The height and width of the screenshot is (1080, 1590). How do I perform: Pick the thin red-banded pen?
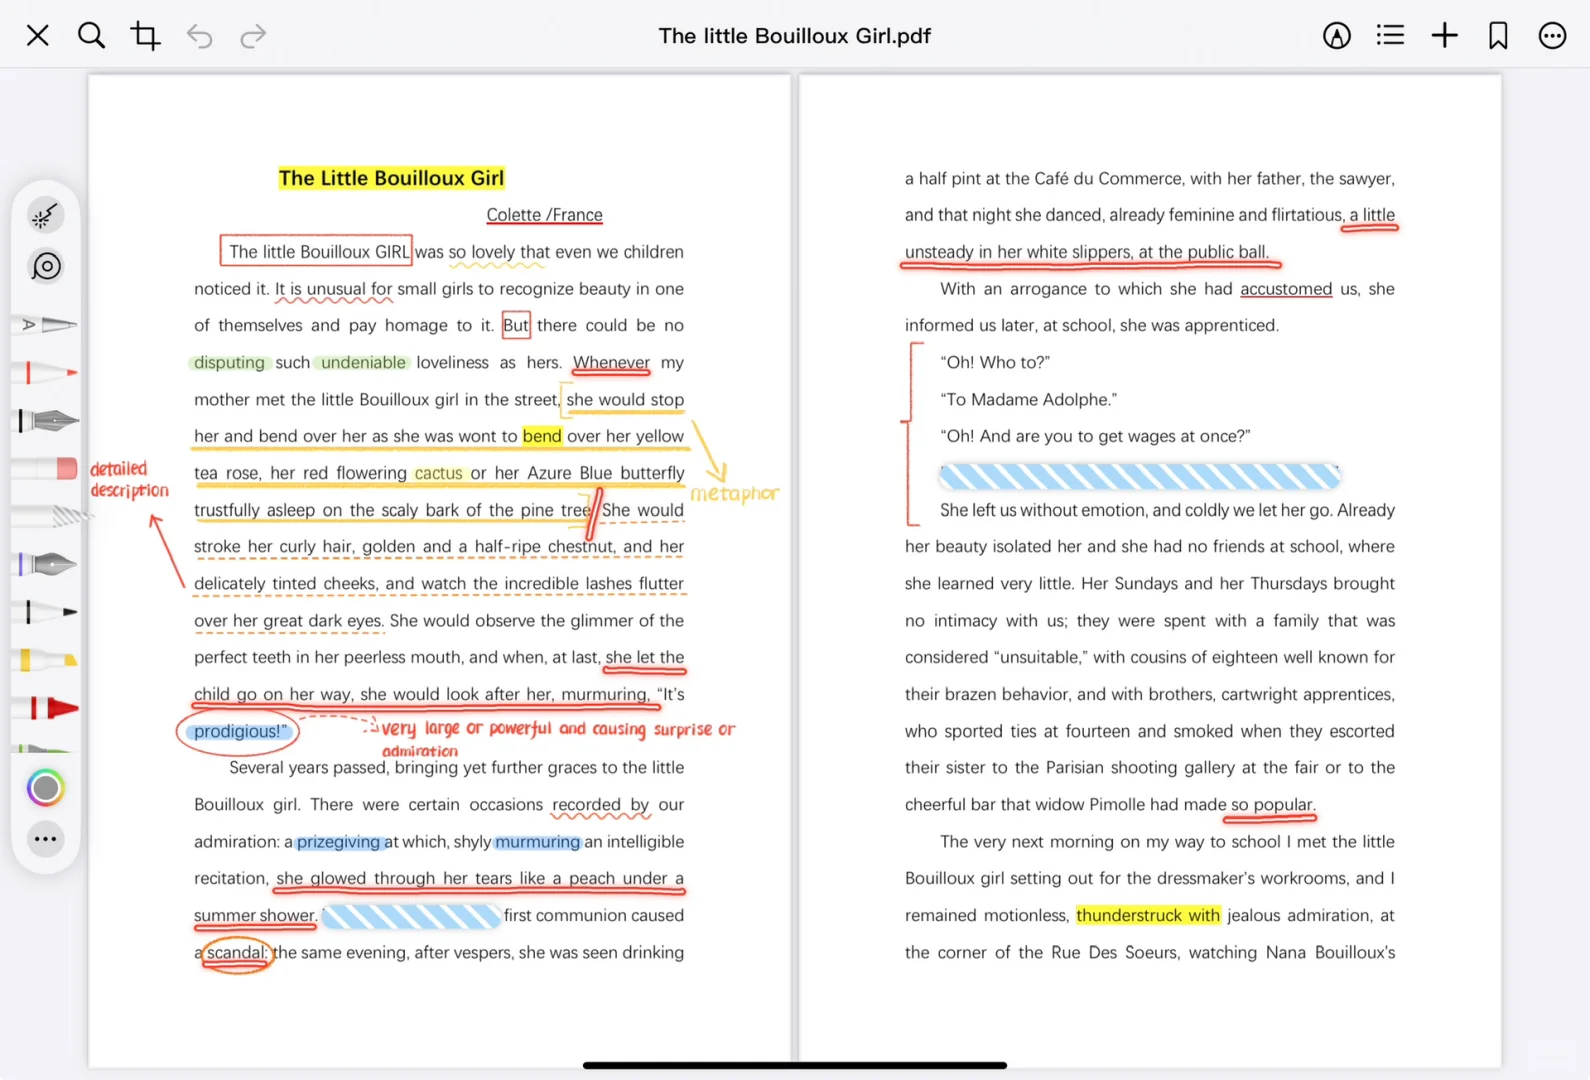(45, 372)
